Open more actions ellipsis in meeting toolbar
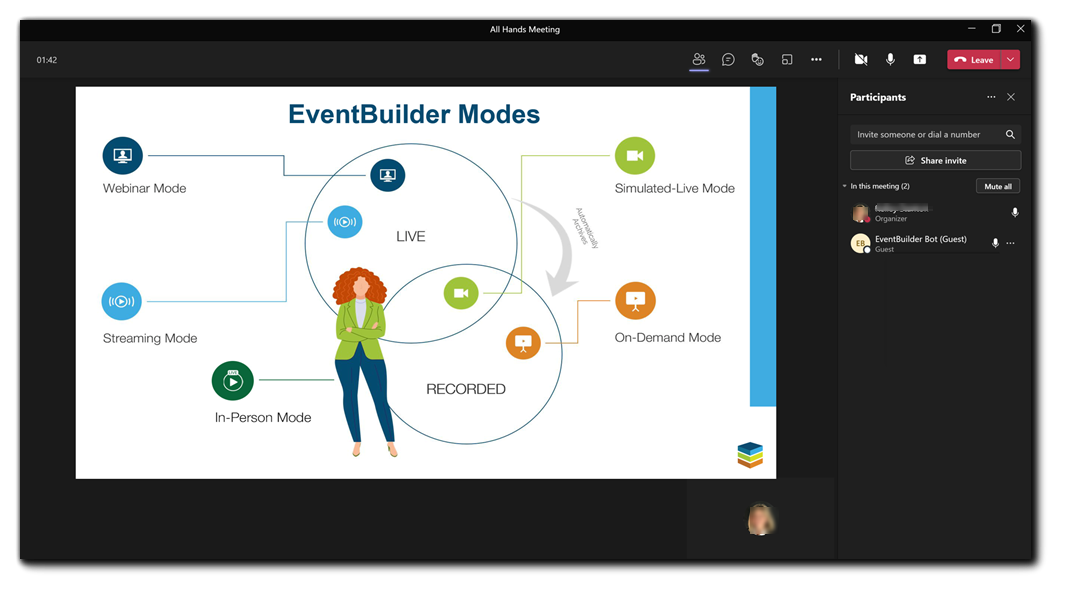Image resolution: width=1067 pixels, height=595 pixels. pyautogui.click(x=816, y=60)
